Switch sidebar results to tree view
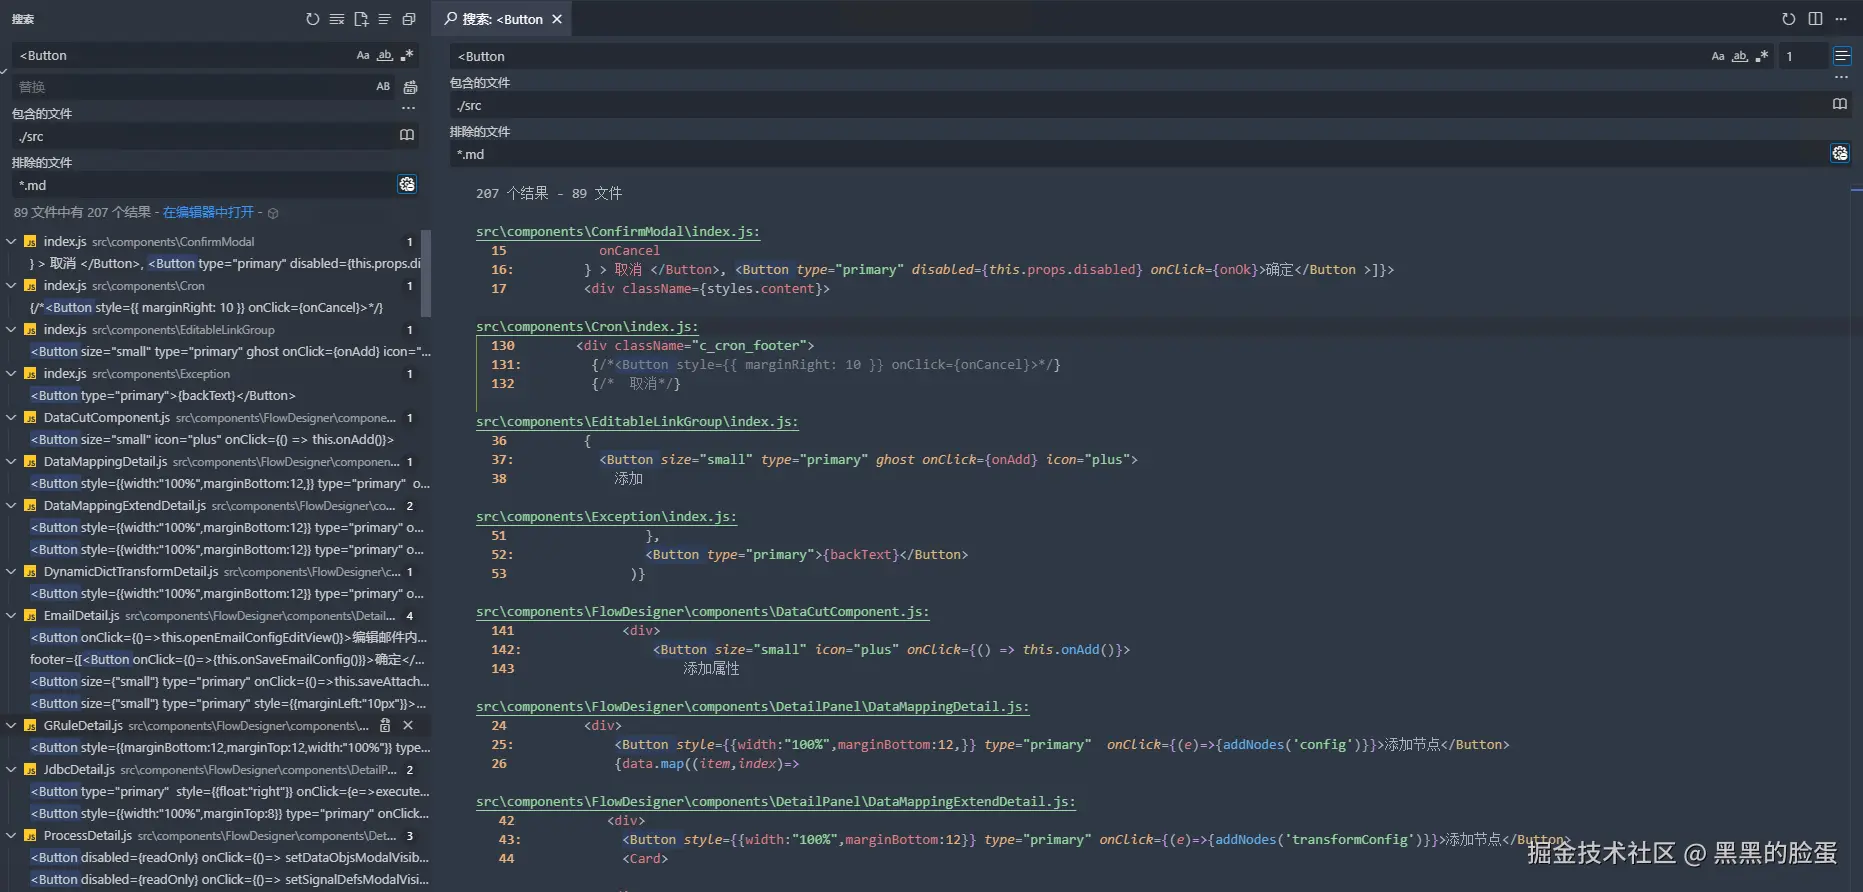Screen dimensions: 1863x892 point(384,19)
